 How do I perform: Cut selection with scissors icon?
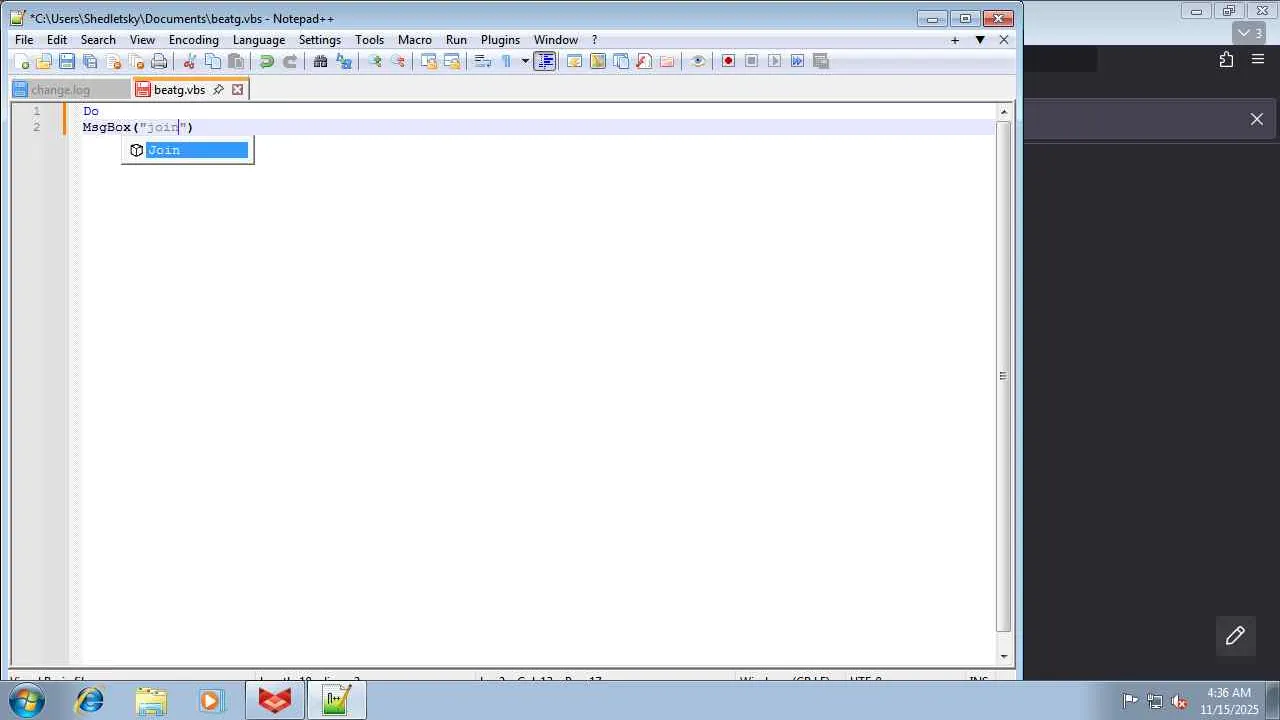(189, 61)
